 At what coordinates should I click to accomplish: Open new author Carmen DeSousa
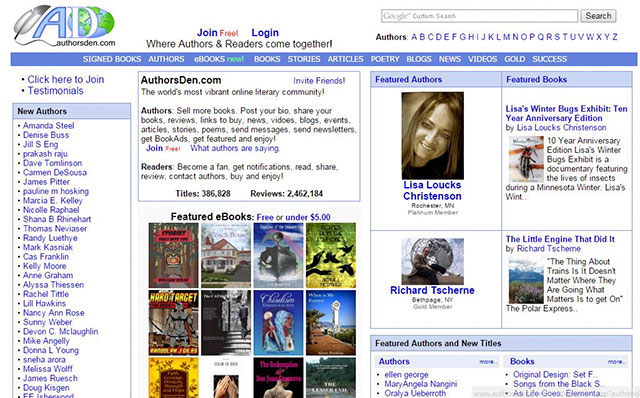(x=55, y=173)
